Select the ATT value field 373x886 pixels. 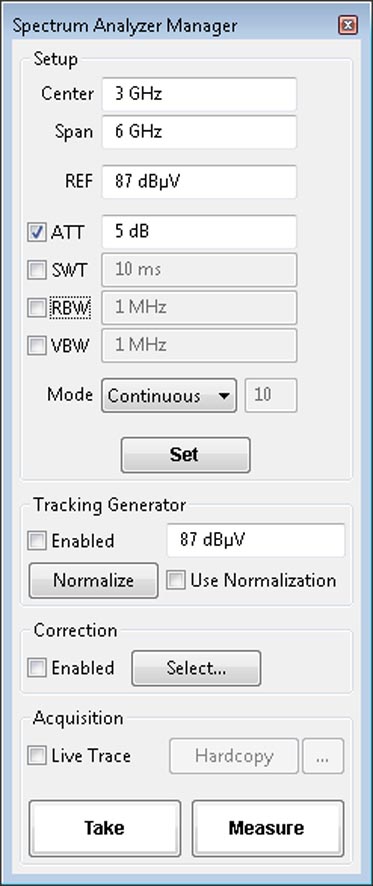pyautogui.click(x=199, y=232)
